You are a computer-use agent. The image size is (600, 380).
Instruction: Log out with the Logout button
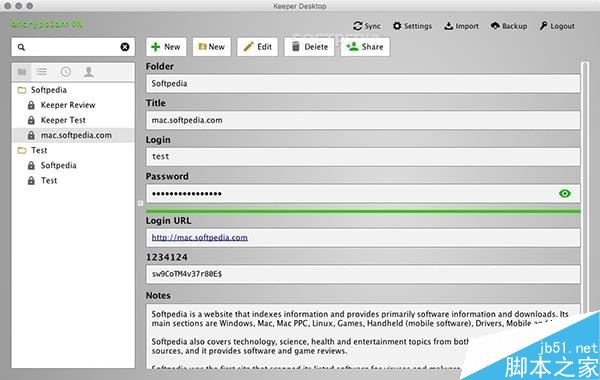(x=557, y=26)
